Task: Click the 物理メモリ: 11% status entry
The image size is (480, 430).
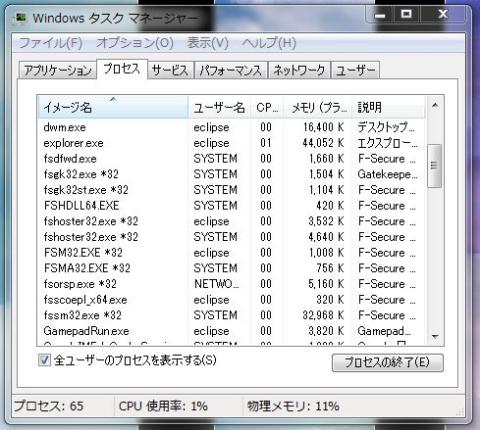Action: (293, 406)
